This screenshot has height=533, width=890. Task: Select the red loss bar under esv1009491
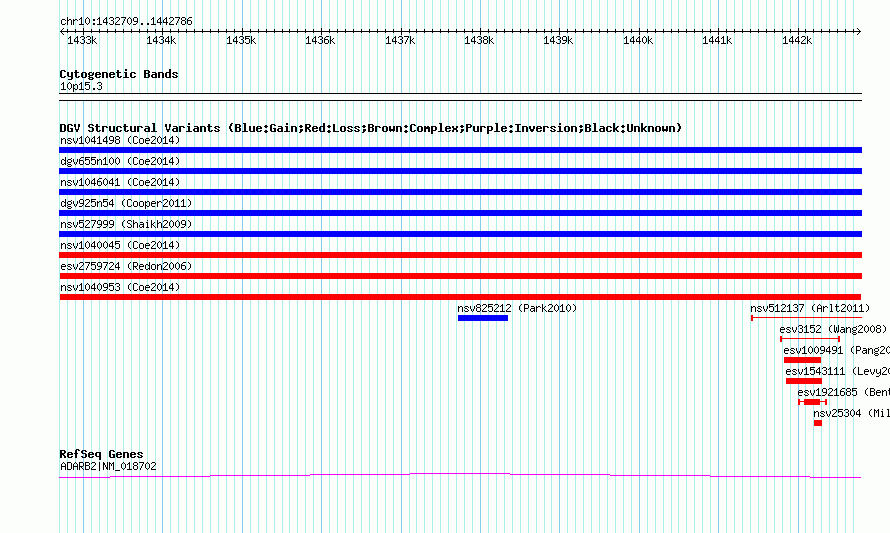tap(803, 360)
